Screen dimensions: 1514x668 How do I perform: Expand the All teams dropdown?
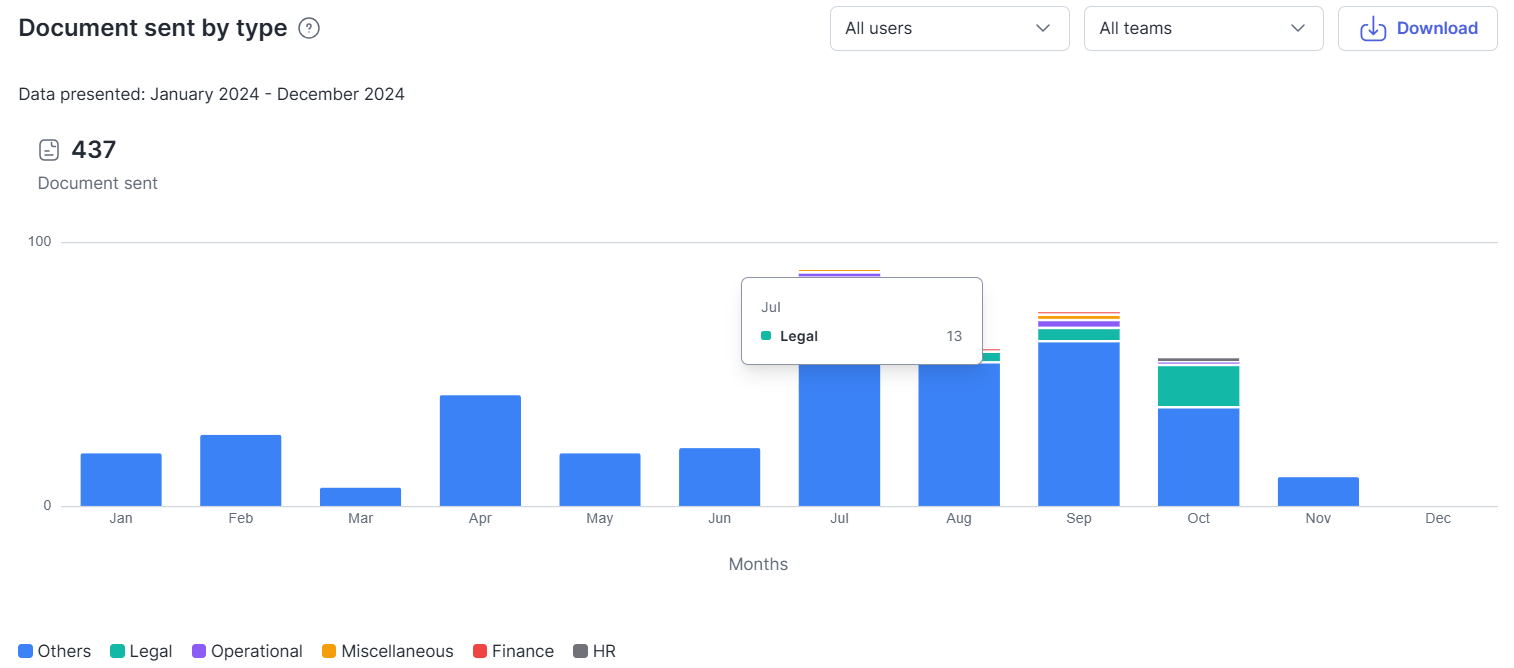coord(1203,28)
